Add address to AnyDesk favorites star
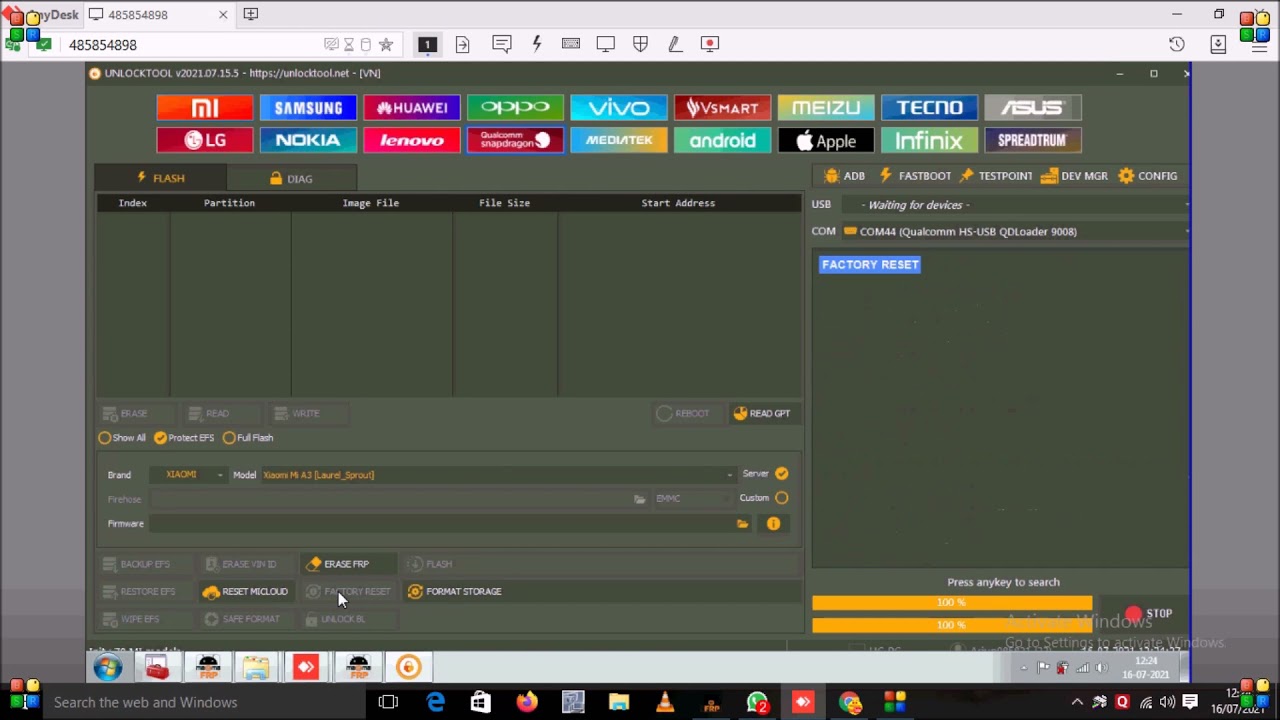1280x720 pixels. pos(386,44)
